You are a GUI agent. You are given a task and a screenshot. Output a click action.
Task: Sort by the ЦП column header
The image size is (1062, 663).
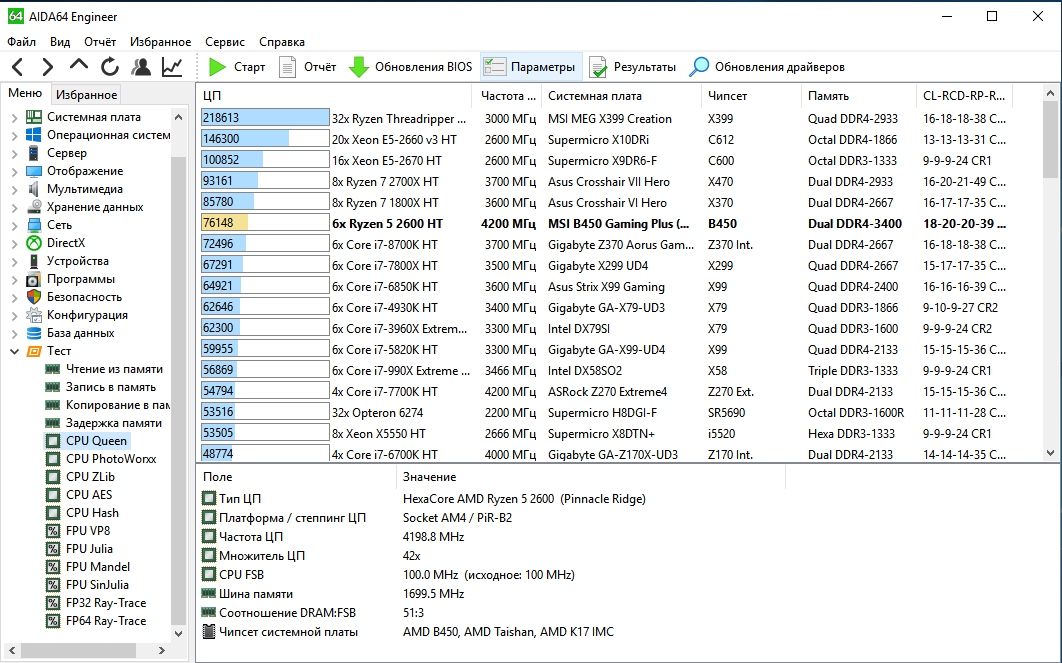(335, 96)
